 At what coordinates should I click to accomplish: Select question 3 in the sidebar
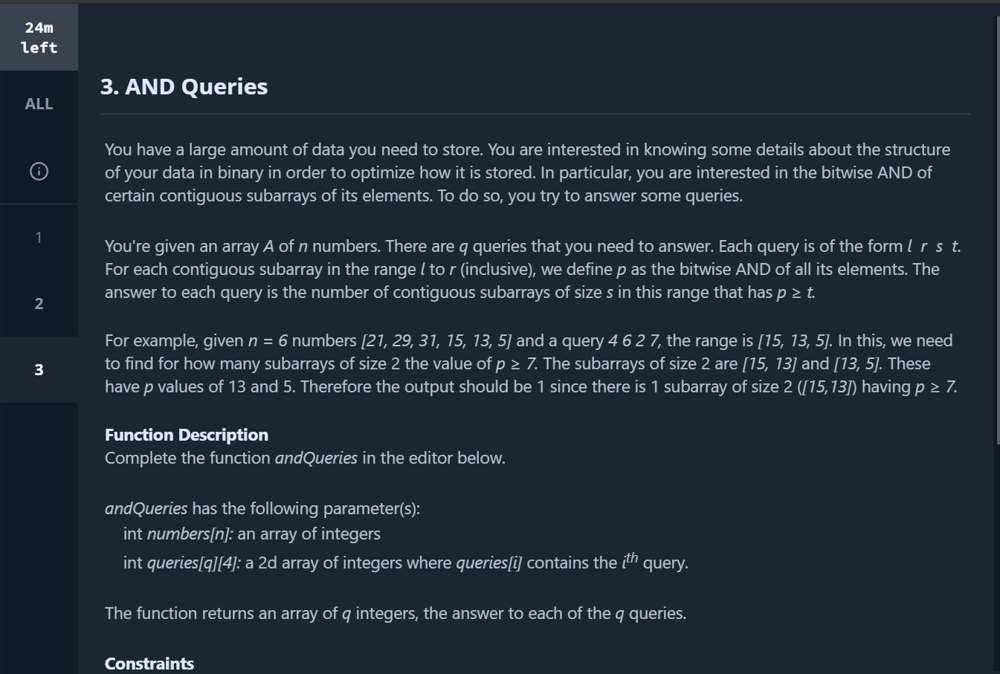[x=39, y=370]
